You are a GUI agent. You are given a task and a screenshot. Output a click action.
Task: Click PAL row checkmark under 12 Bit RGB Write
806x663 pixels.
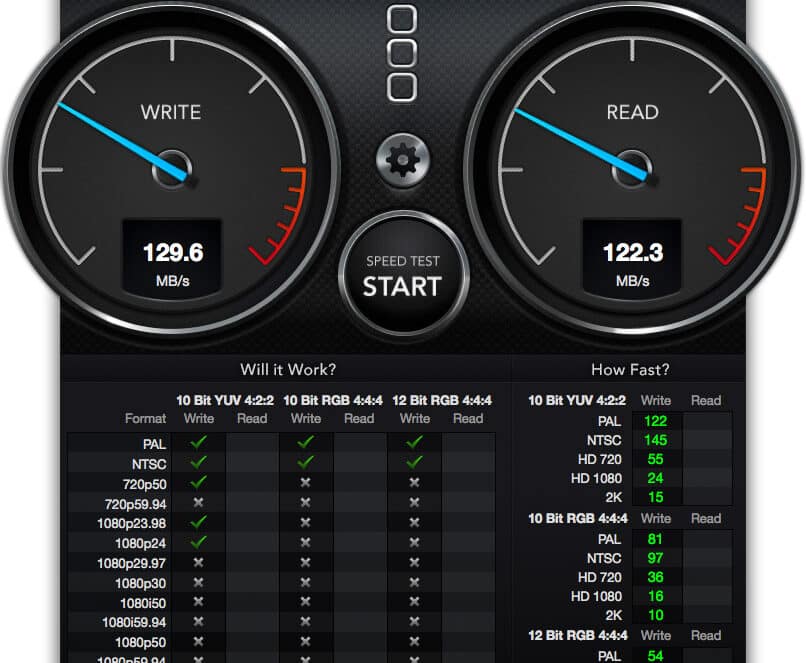click(x=414, y=442)
